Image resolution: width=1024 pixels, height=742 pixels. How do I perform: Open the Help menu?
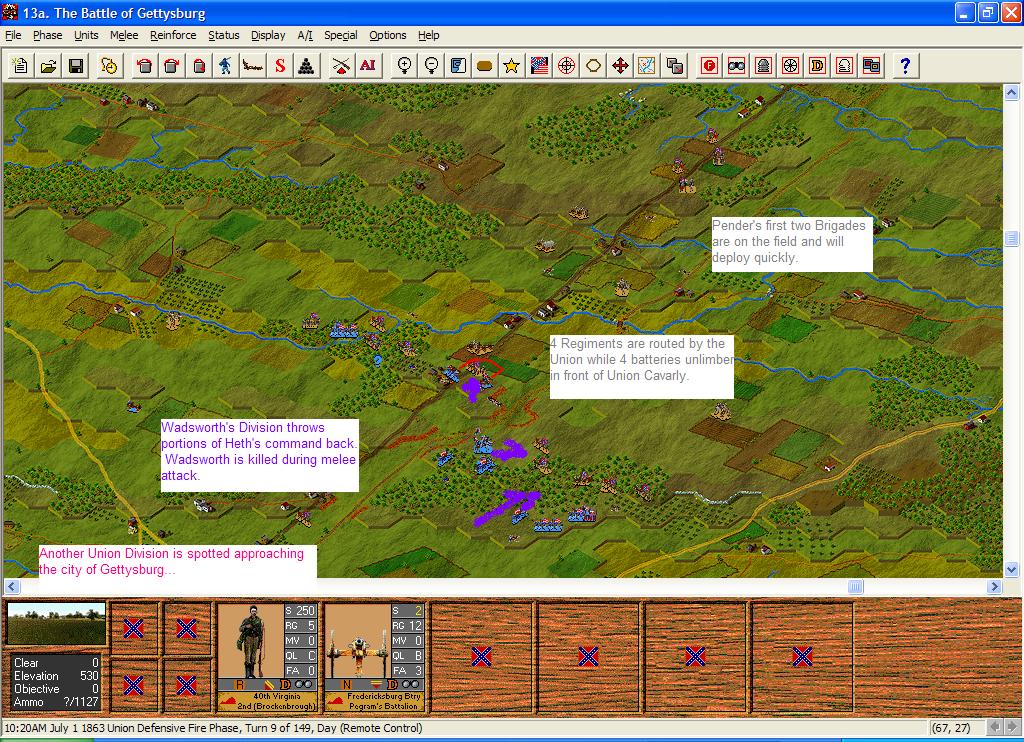tap(428, 35)
